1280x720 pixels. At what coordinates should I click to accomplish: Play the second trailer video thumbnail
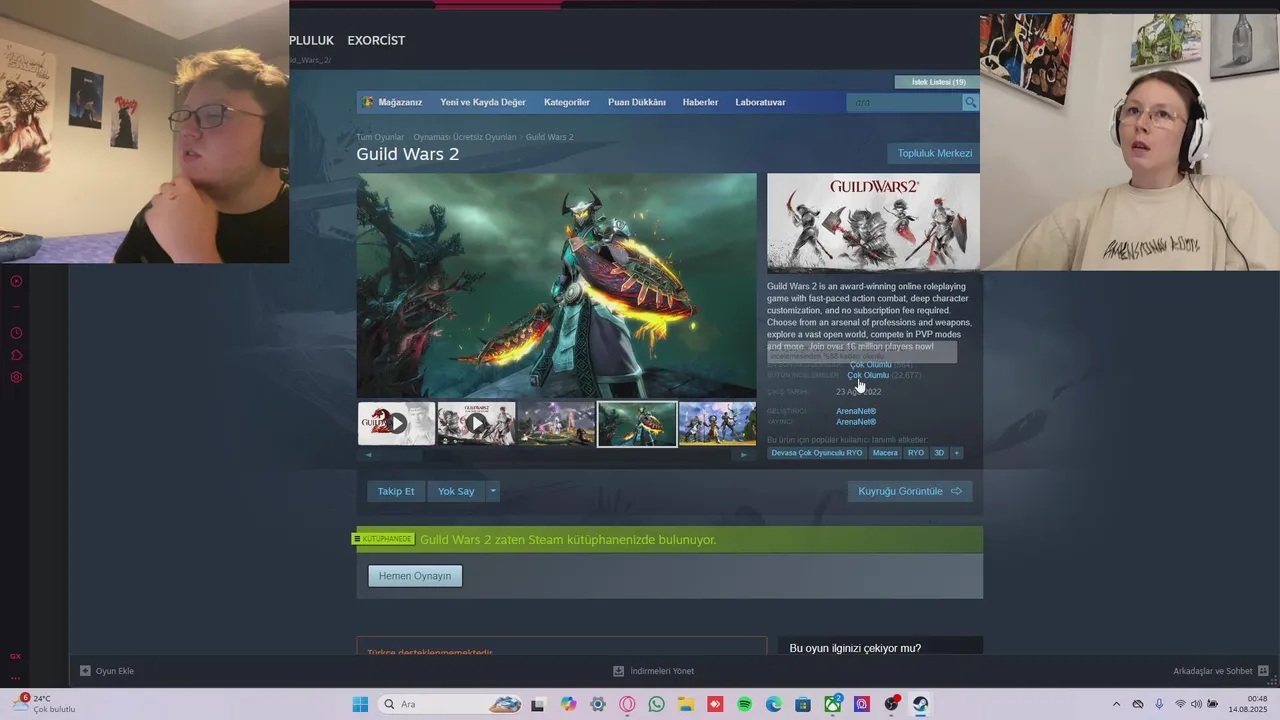coord(476,424)
